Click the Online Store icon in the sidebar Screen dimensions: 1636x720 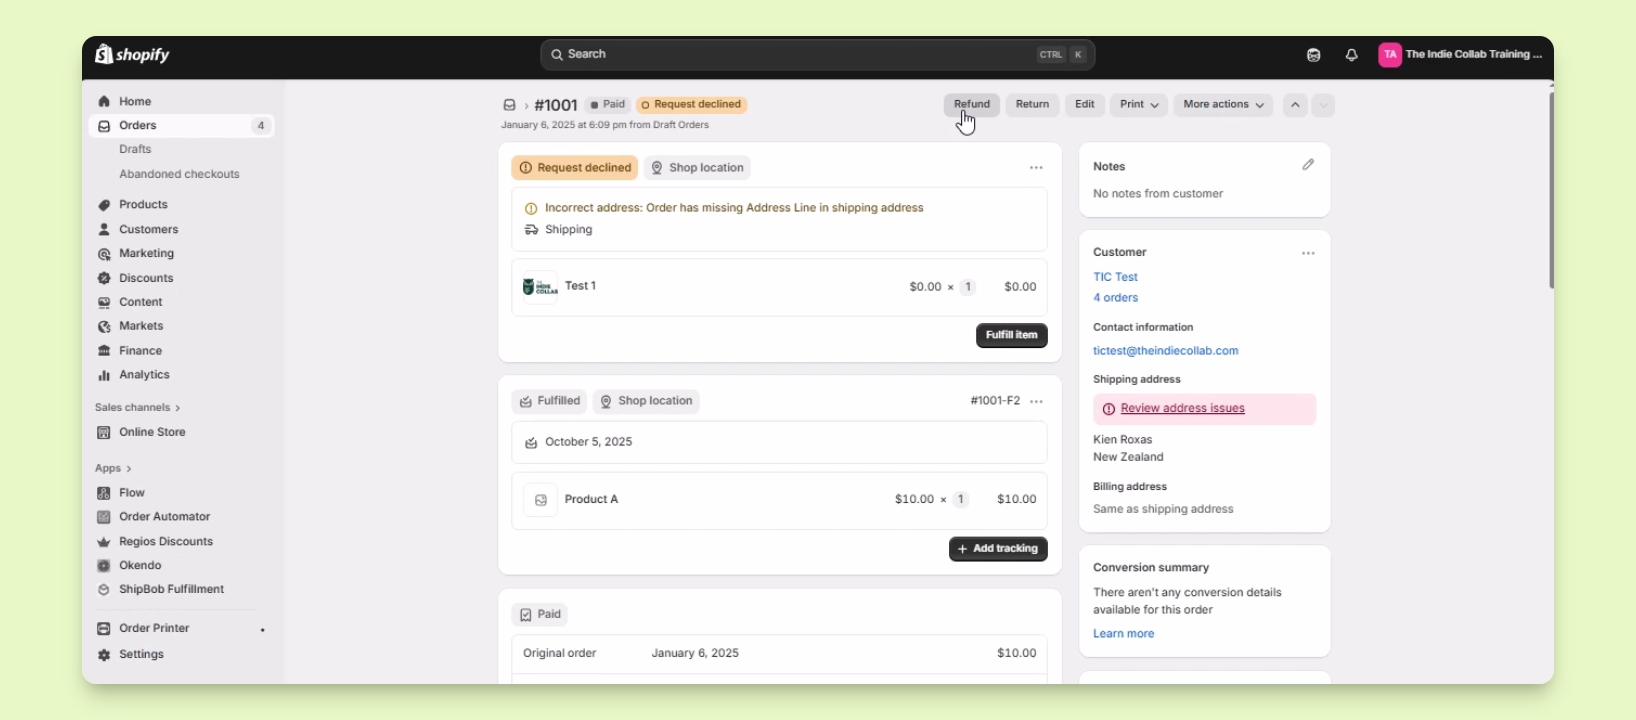tap(104, 432)
